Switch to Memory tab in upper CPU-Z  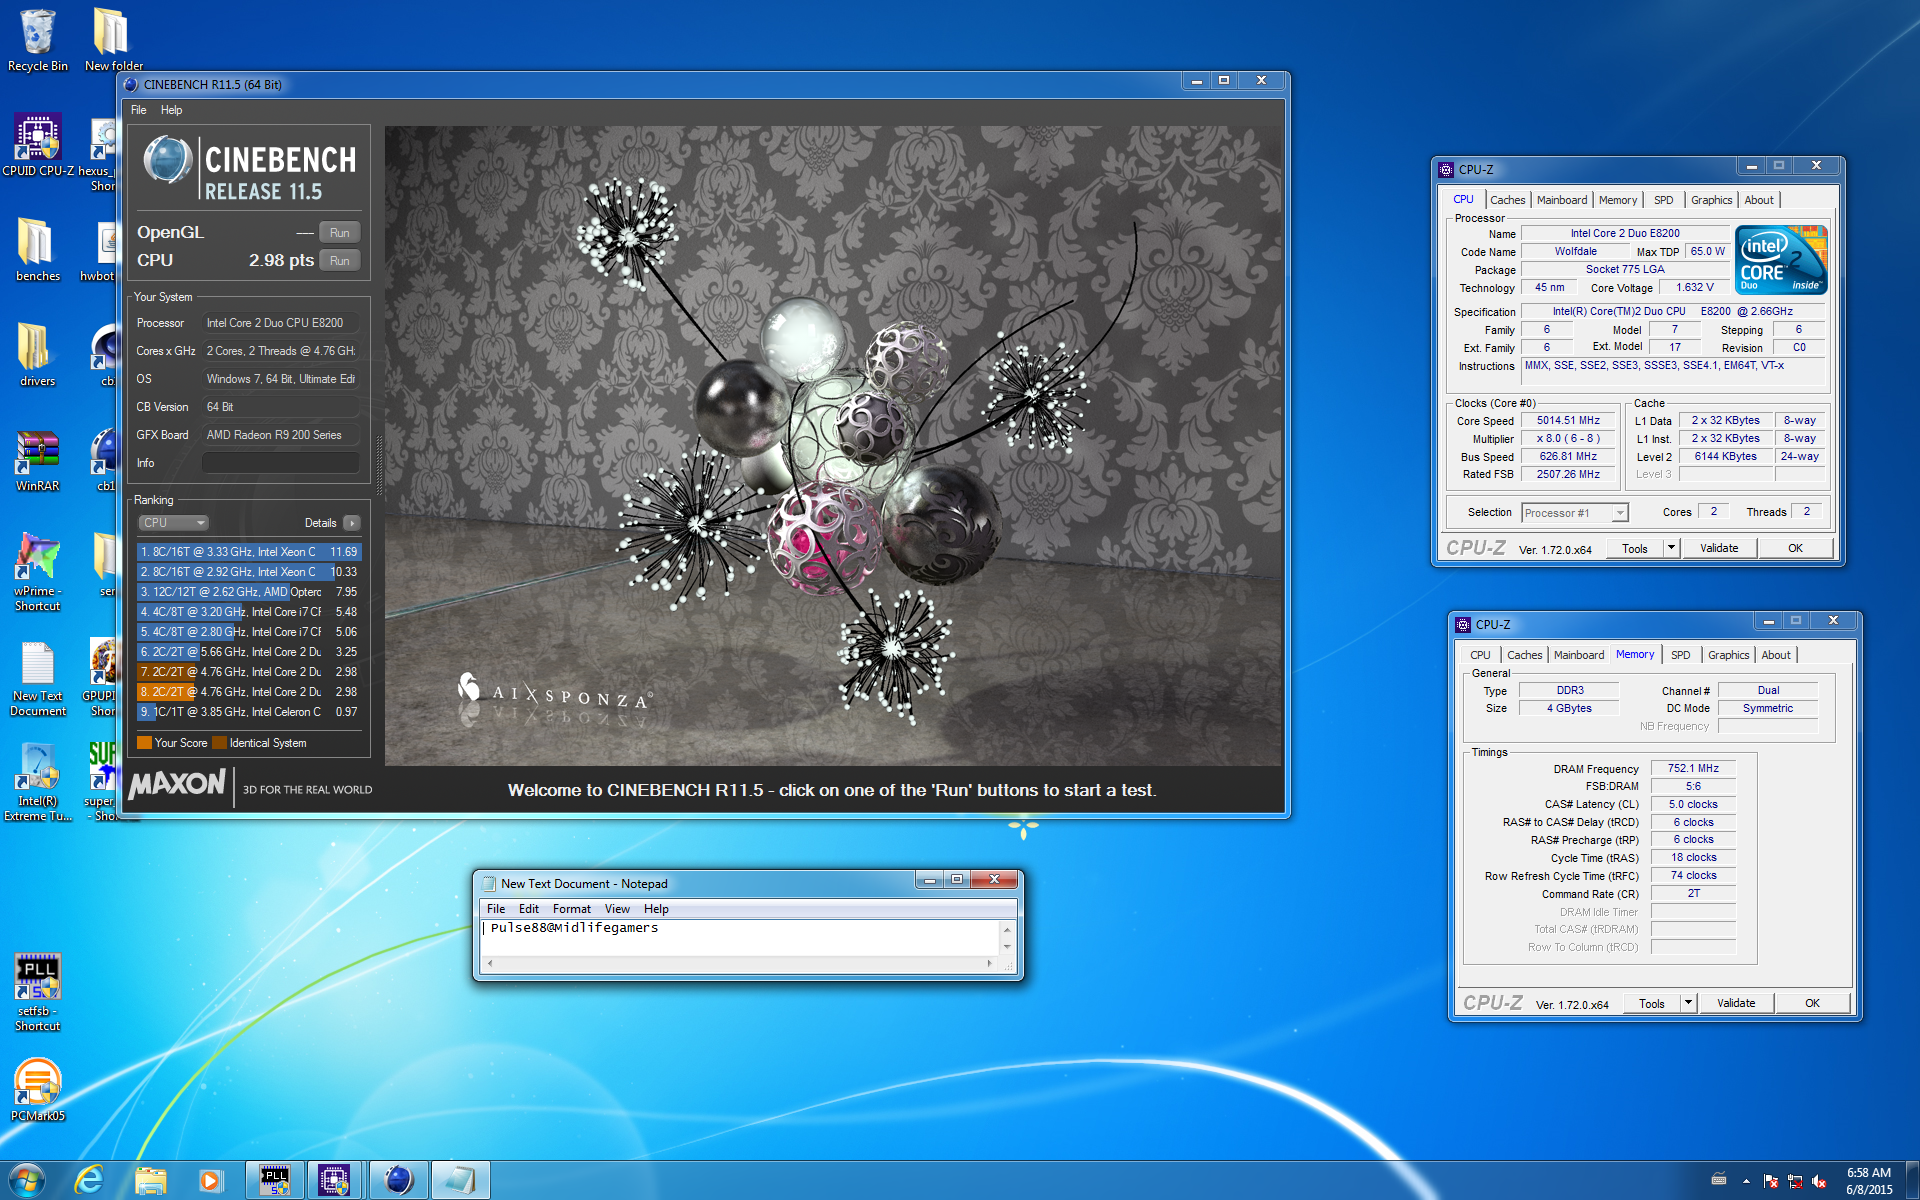[x=1618, y=200]
